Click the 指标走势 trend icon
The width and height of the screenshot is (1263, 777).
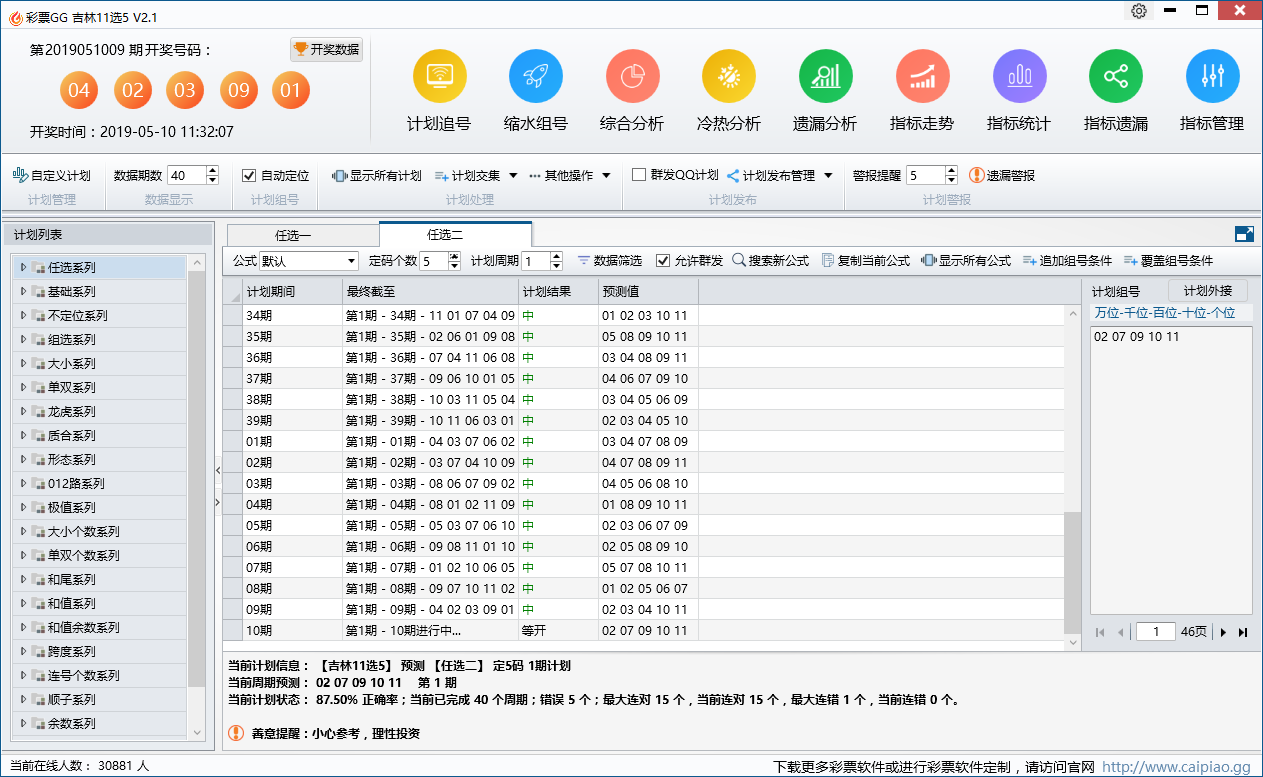click(921, 76)
